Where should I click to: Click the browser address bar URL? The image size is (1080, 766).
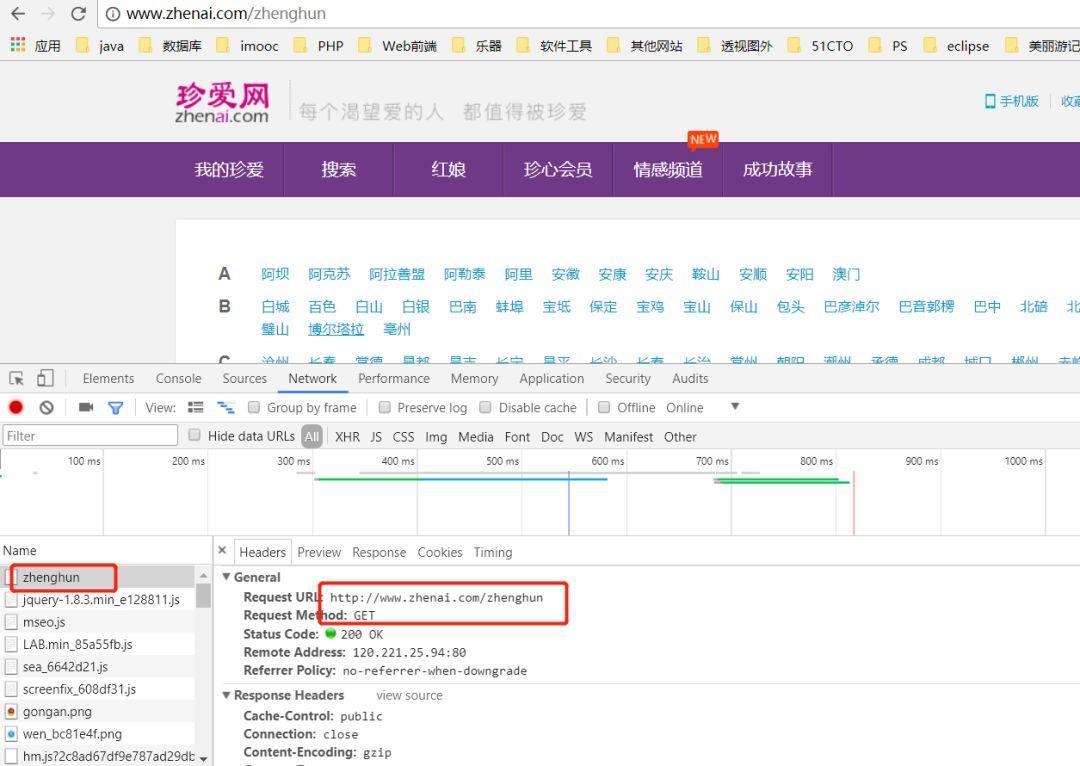pos(226,14)
